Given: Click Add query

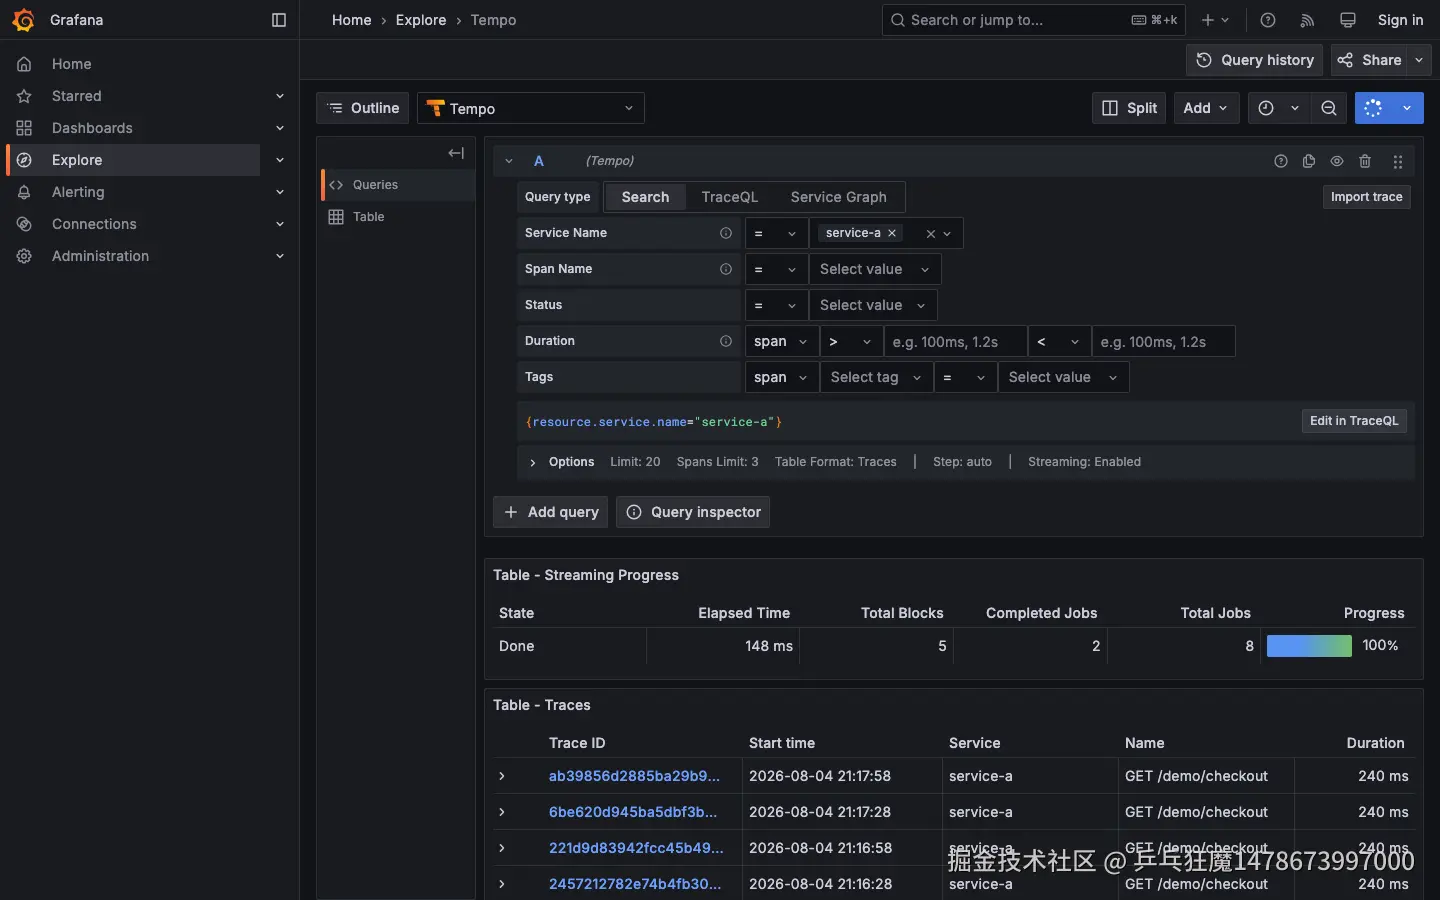Looking at the screenshot, I should [x=551, y=512].
